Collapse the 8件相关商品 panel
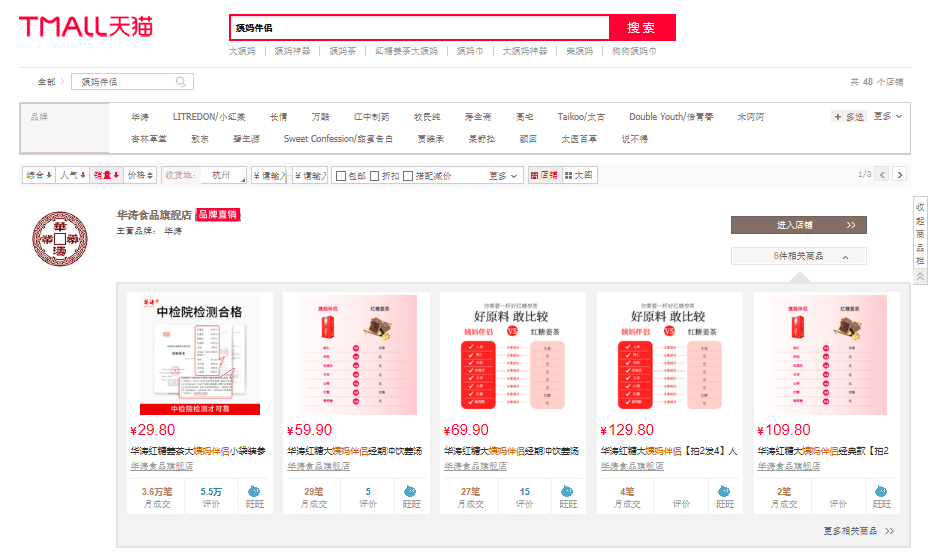 (798, 257)
